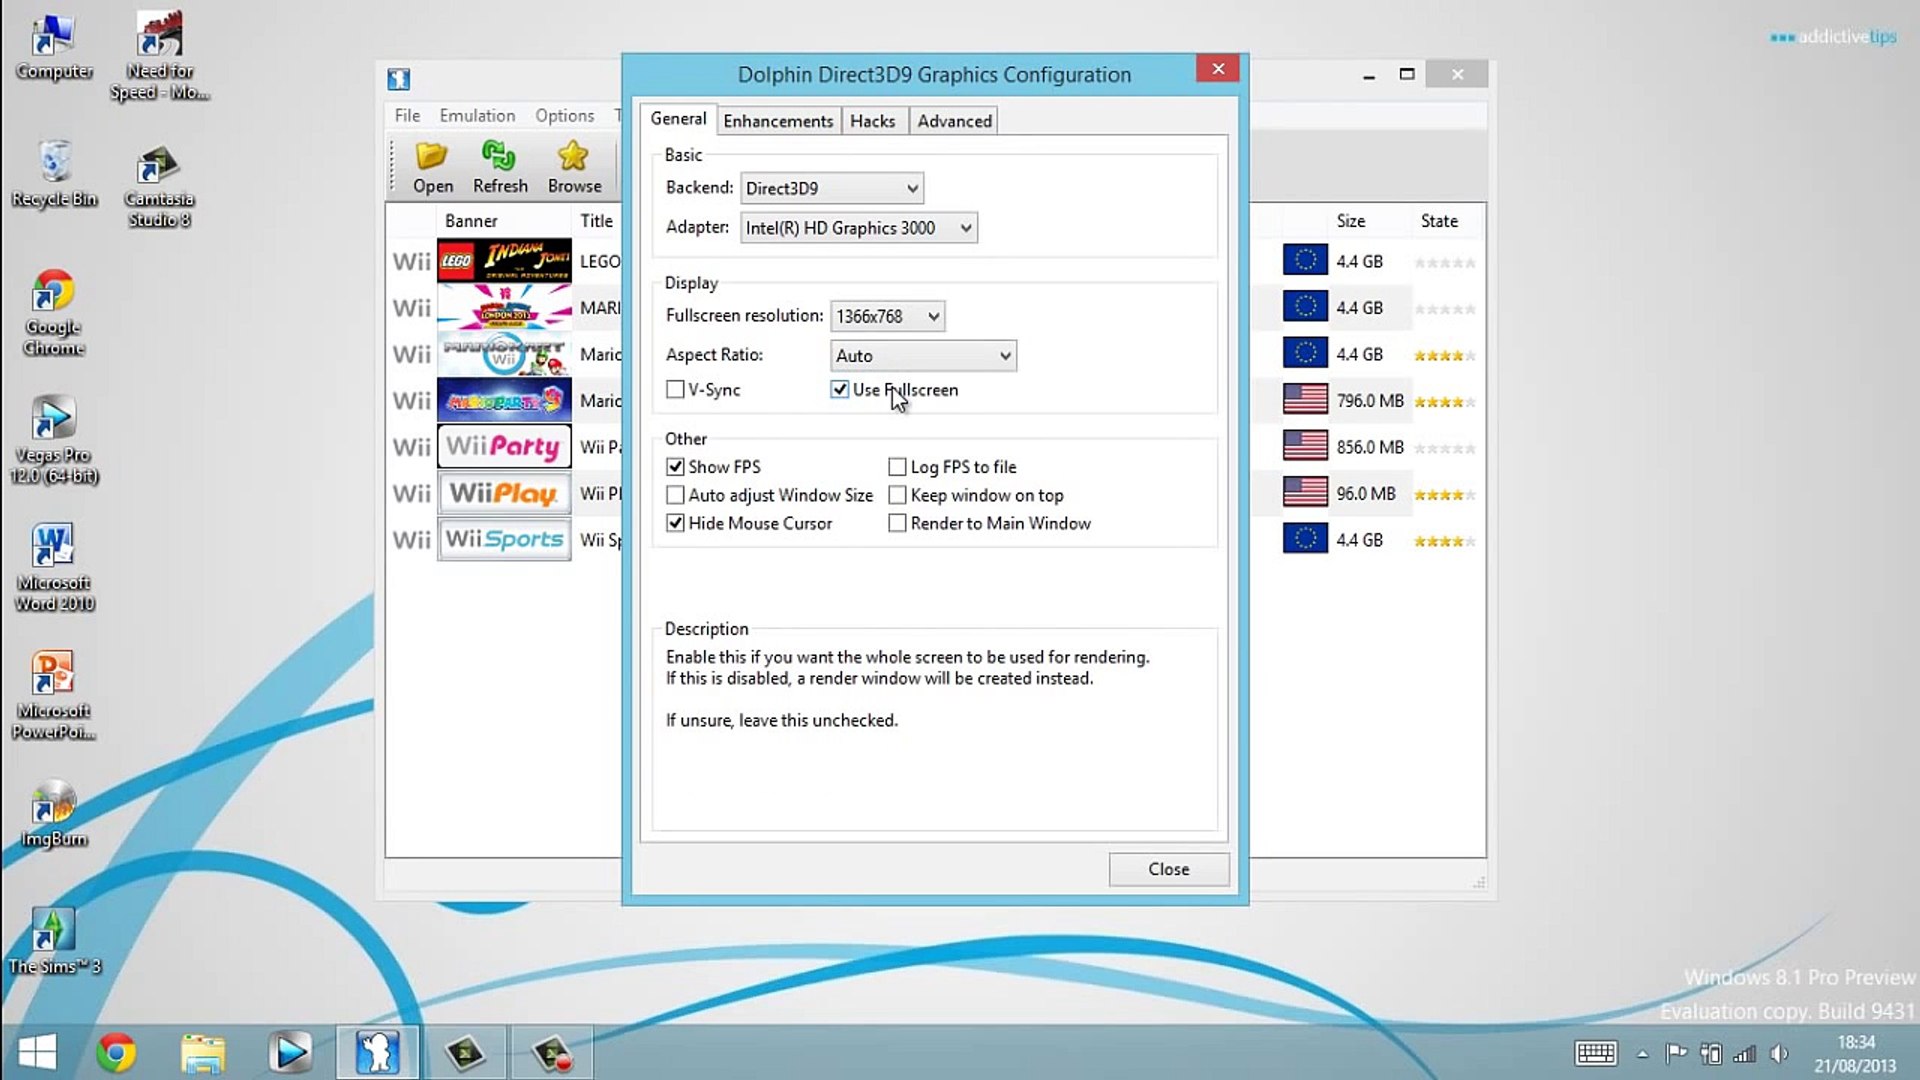Enable Render to Main Window
The image size is (1920, 1080).
pyautogui.click(x=898, y=523)
